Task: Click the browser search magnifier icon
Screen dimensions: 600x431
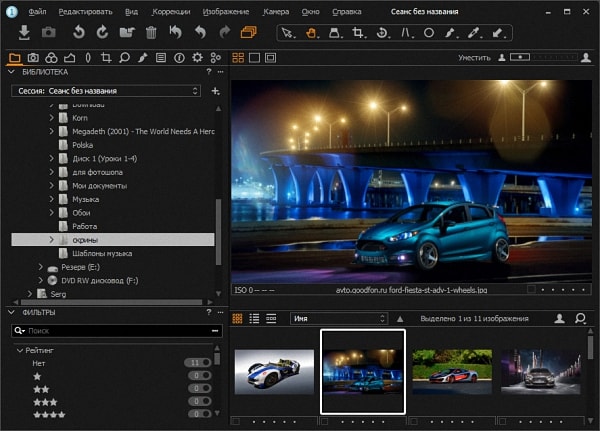Action: (580, 318)
